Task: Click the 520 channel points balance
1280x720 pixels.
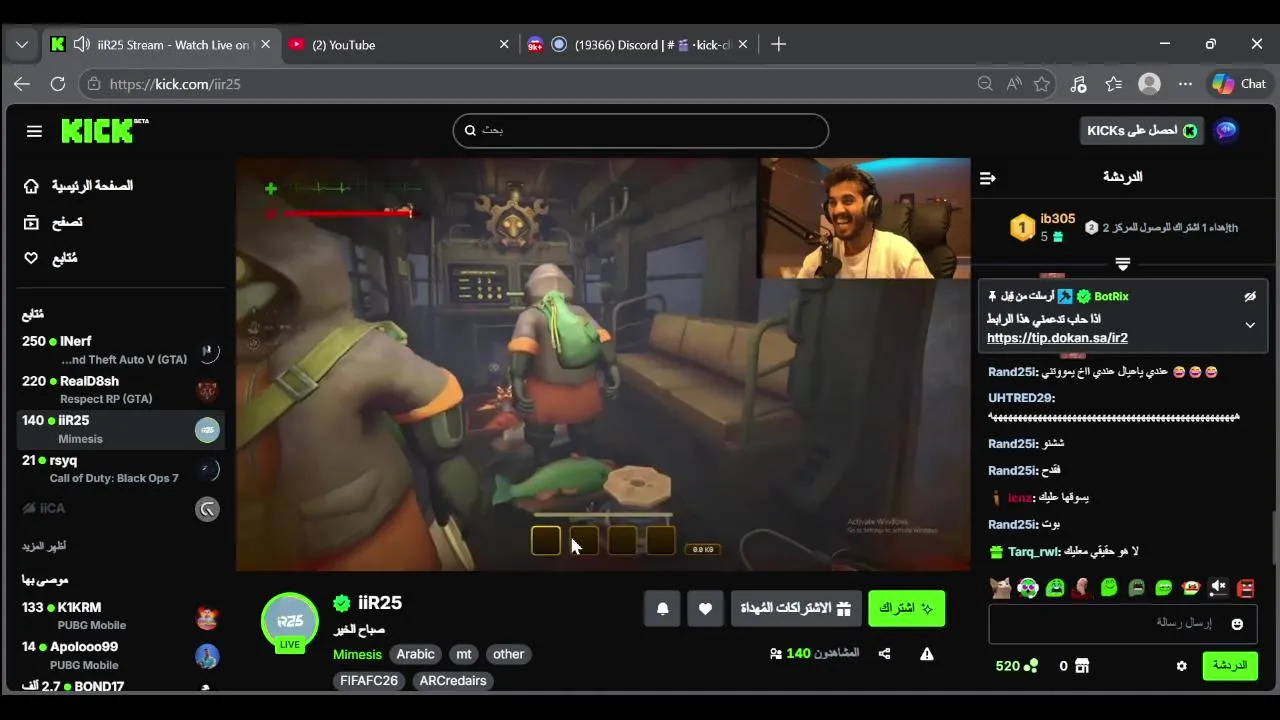Action: [x=1016, y=666]
